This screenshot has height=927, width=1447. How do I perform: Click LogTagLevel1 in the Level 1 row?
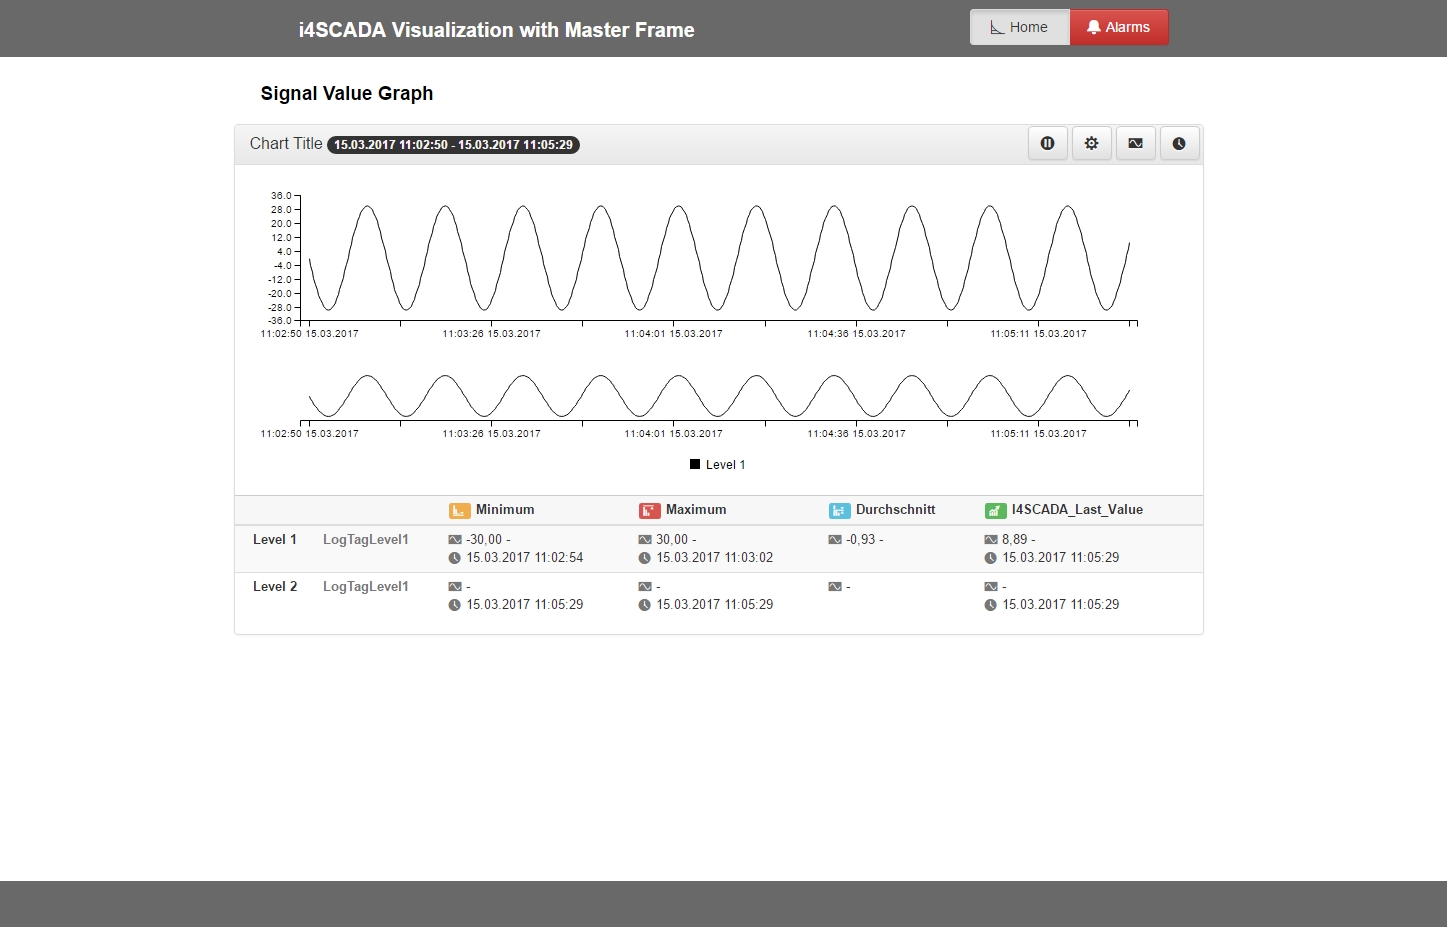click(366, 539)
